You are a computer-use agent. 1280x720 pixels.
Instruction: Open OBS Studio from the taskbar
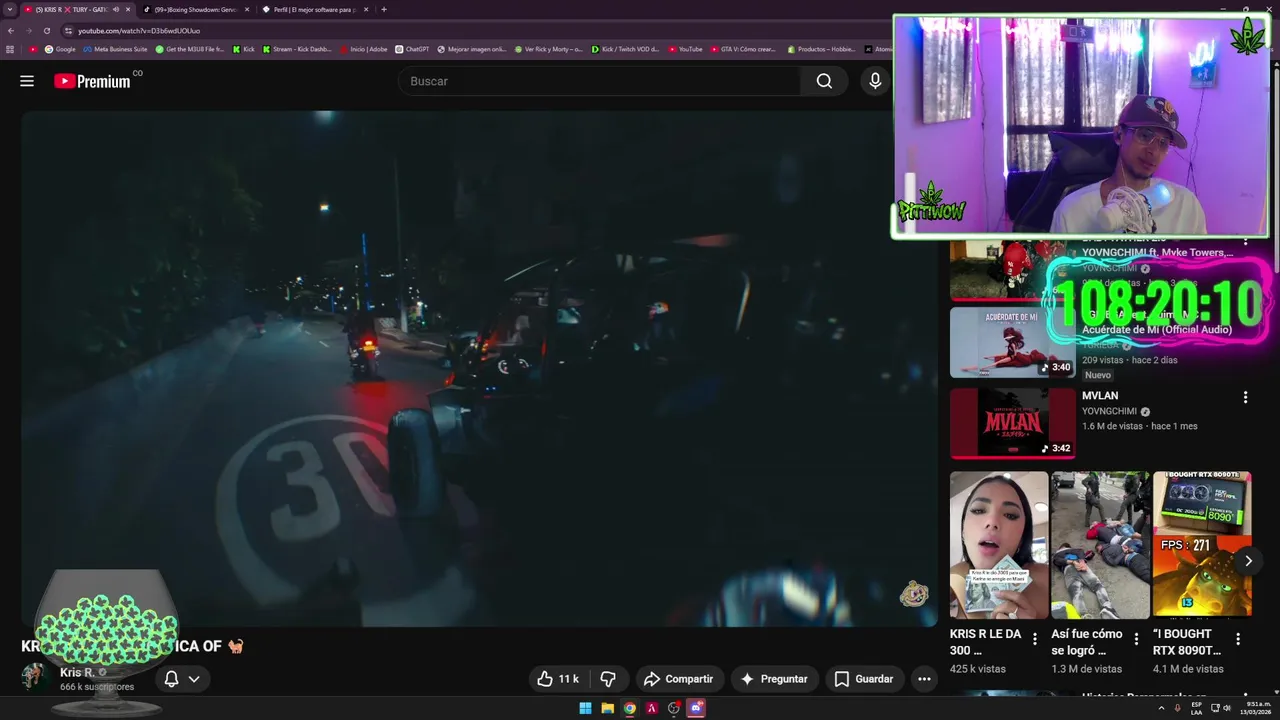[x=674, y=708]
